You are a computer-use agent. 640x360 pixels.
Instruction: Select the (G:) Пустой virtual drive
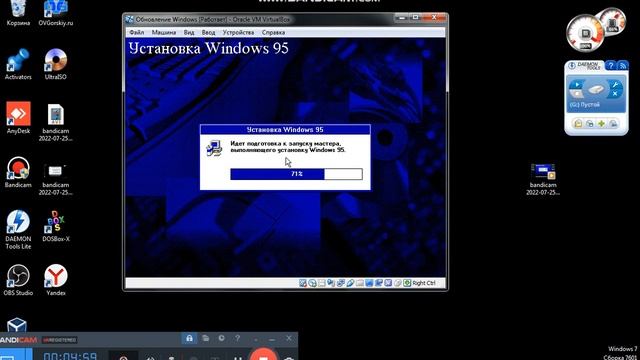click(x=584, y=105)
